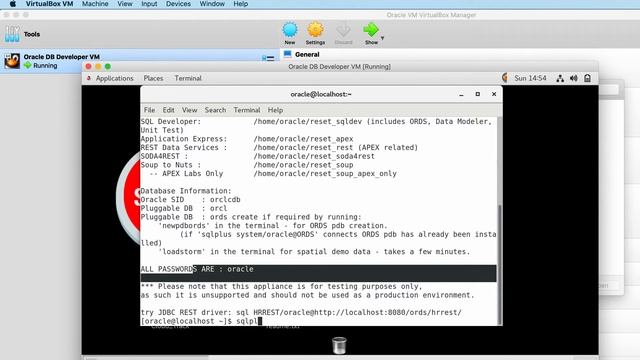Screen dimensions: 640x360
Task: Click the Sun 14:54 clock
Action: pyautogui.click(x=530, y=78)
